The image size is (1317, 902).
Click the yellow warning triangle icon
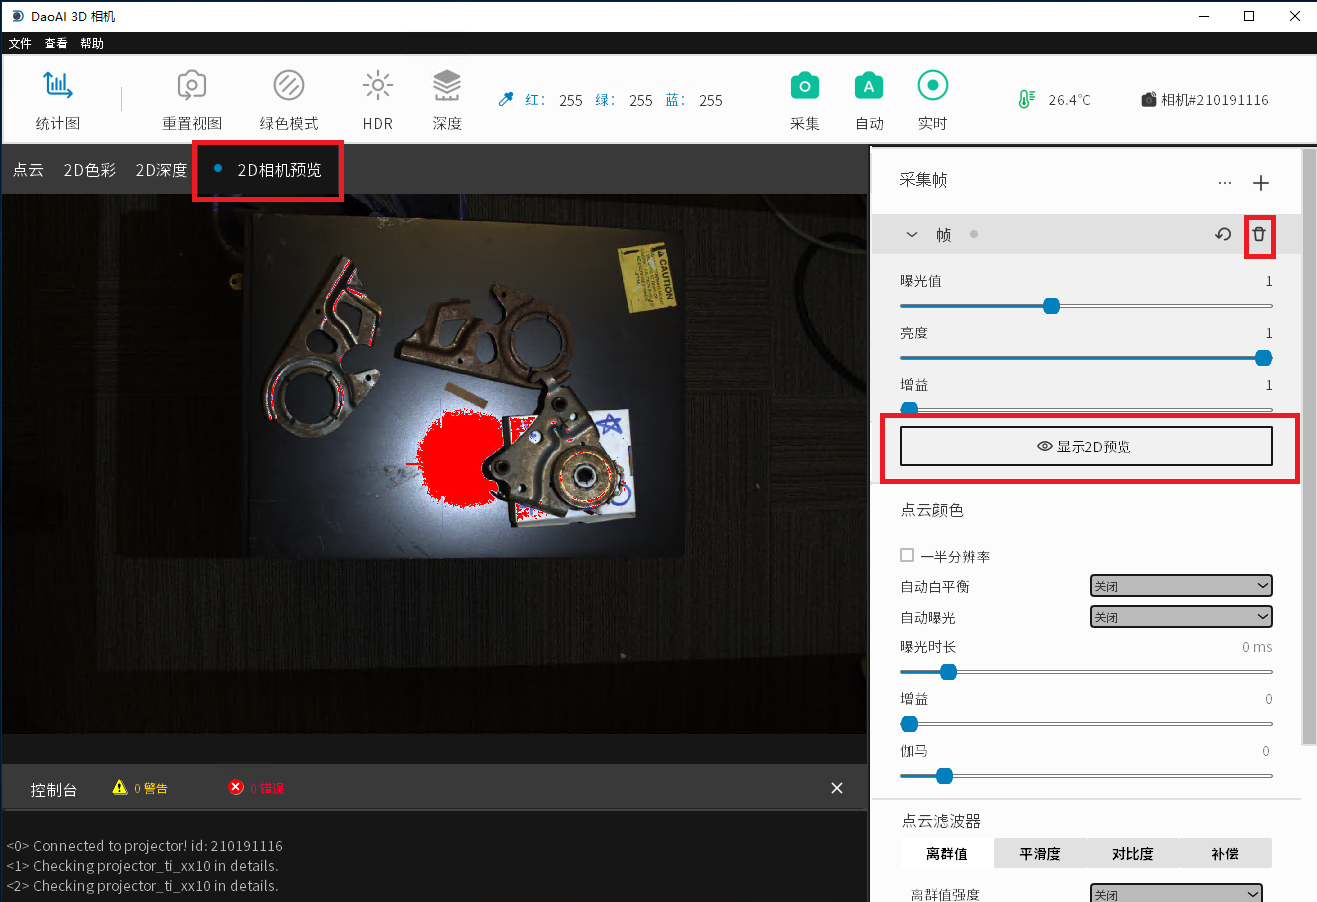pyautogui.click(x=120, y=787)
